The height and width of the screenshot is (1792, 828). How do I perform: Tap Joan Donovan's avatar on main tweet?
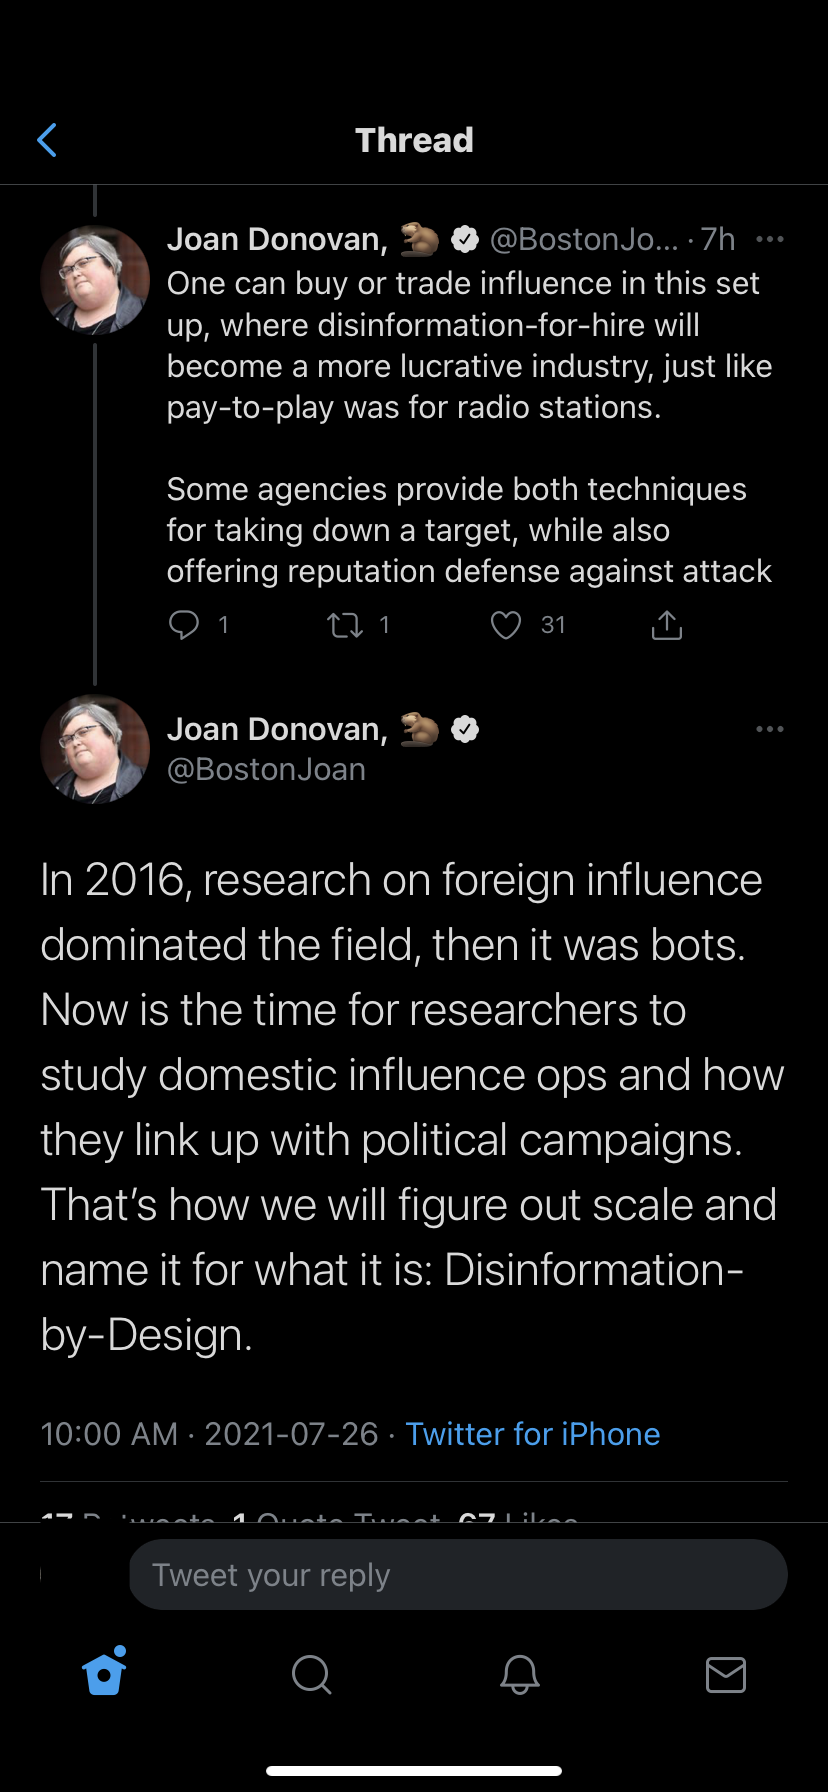[95, 749]
